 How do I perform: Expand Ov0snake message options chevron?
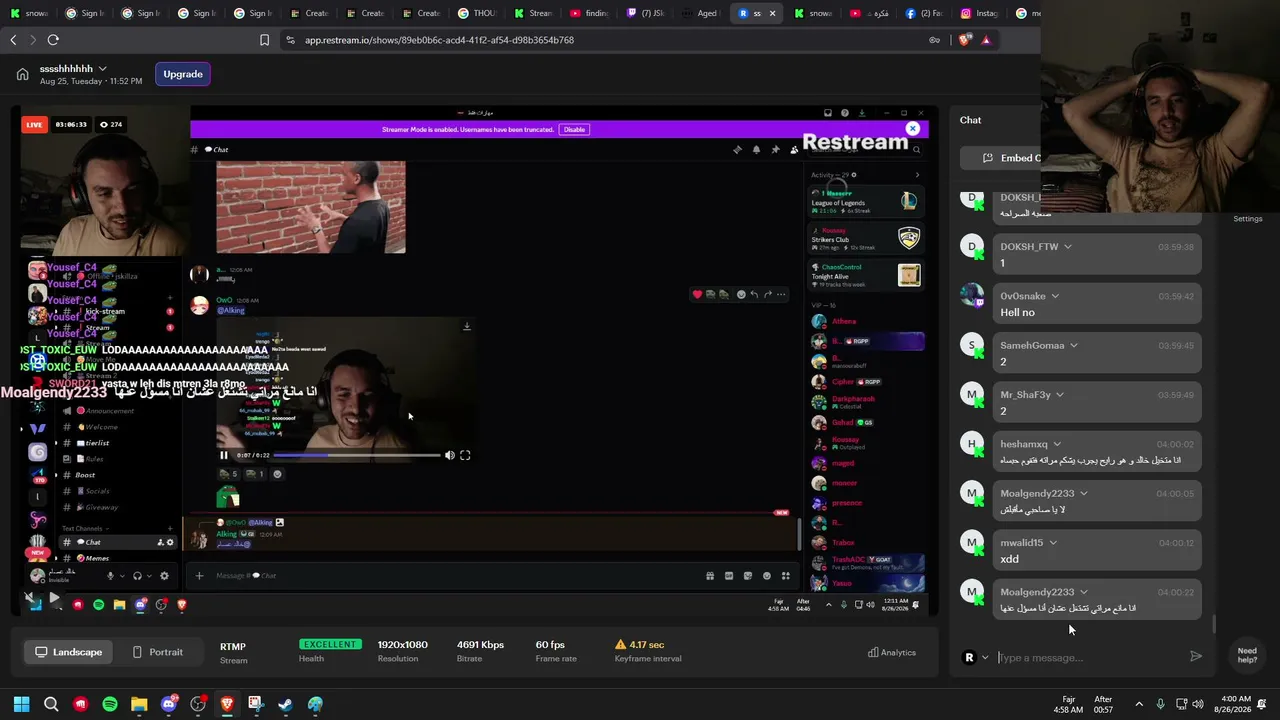click(x=1055, y=296)
